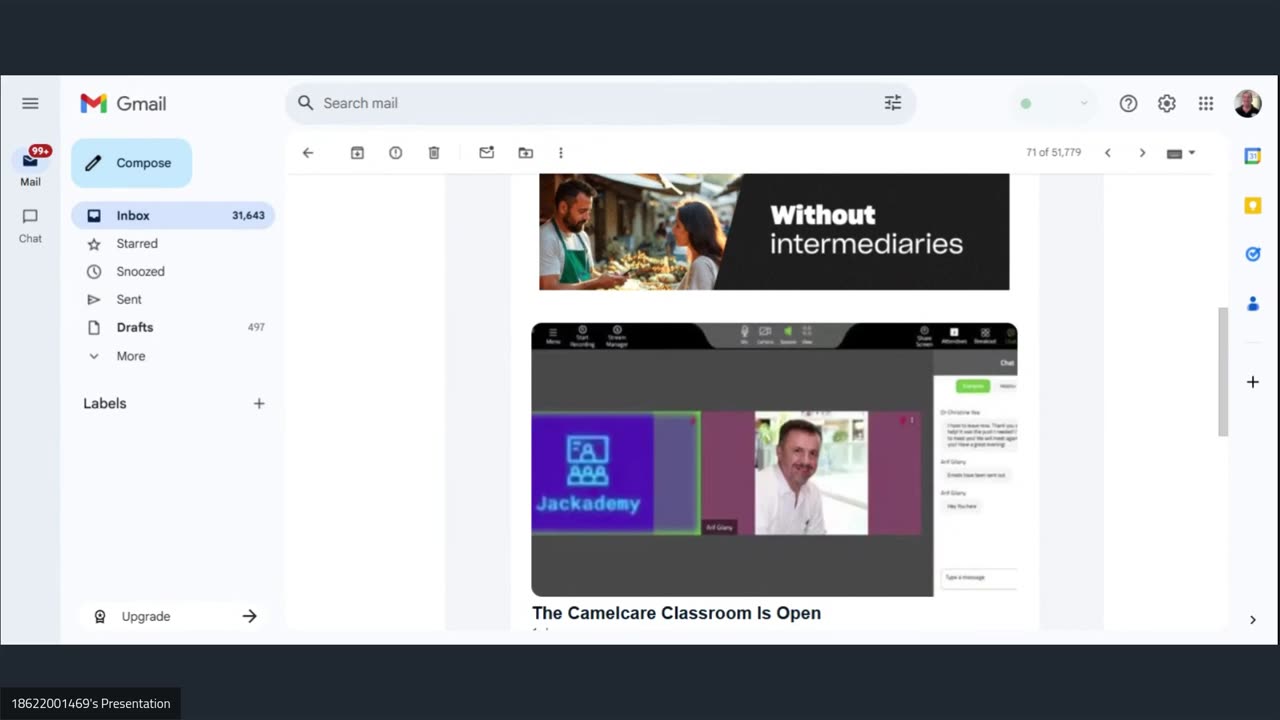This screenshot has width=1280, height=720.
Task: Open Google Contacts side panel
Action: click(1253, 304)
